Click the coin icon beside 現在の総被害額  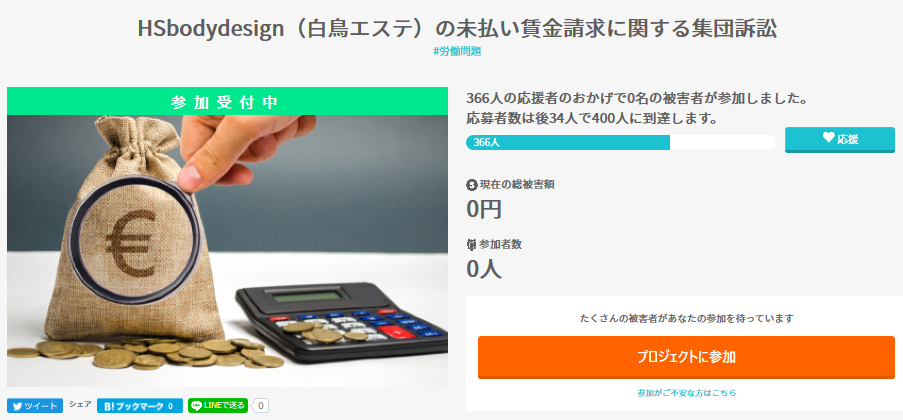471,185
